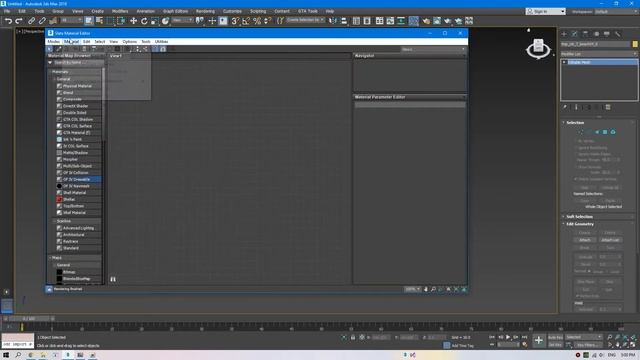
Task: Collapse the Scanline group
Action: pos(55,221)
